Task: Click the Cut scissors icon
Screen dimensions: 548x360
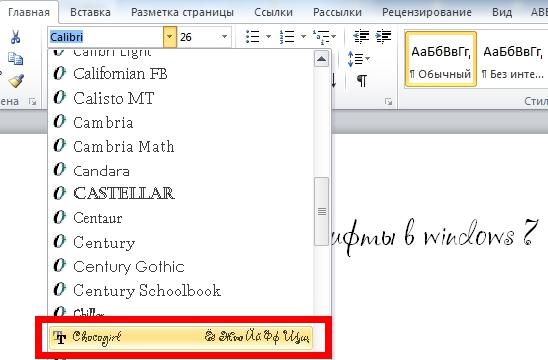Action: click(x=15, y=37)
